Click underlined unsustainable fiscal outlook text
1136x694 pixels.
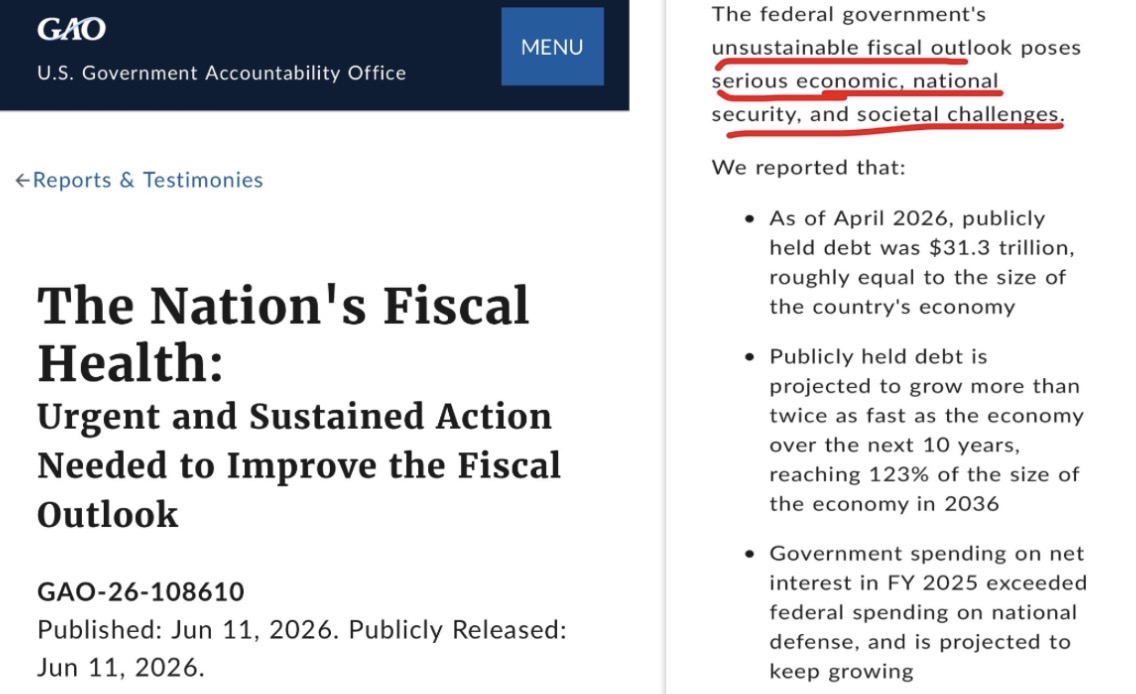click(x=861, y=48)
